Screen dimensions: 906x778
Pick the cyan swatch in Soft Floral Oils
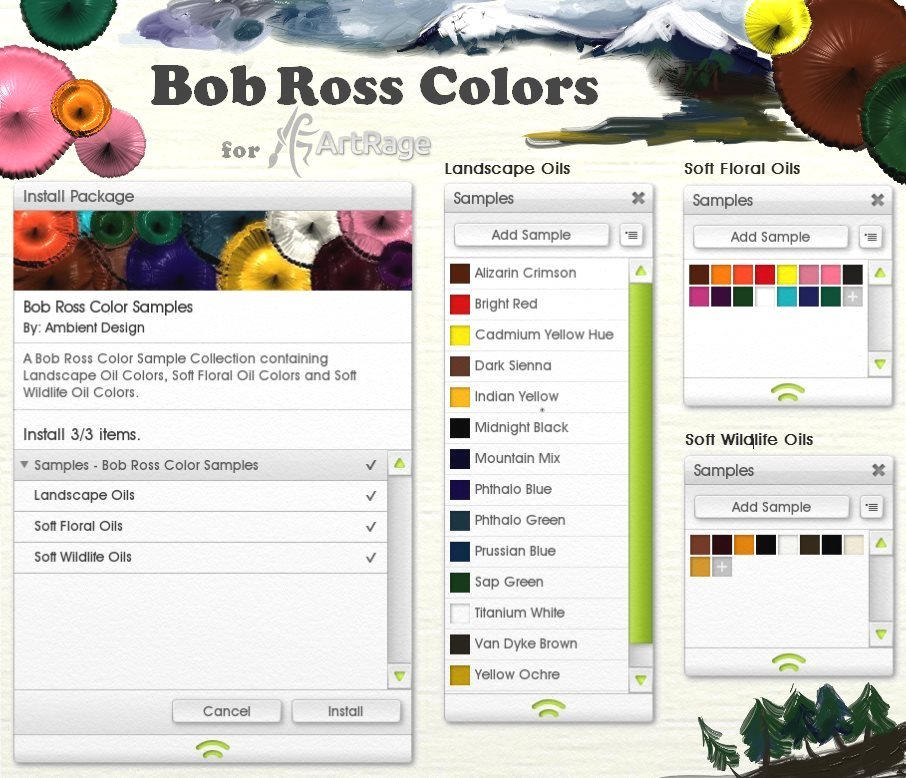pyautogui.click(x=786, y=297)
